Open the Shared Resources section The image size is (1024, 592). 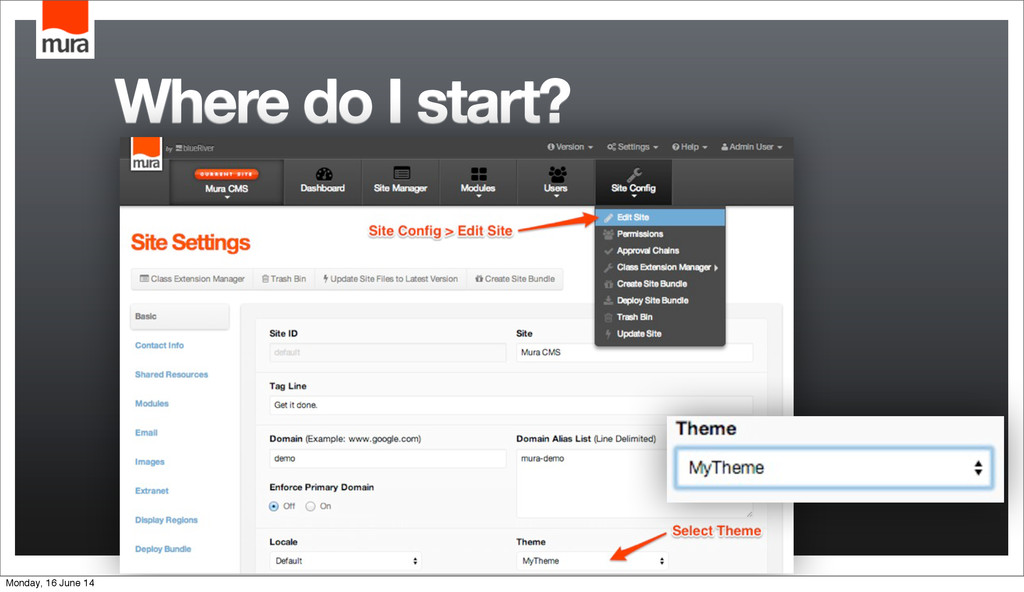click(x=172, y=375)
